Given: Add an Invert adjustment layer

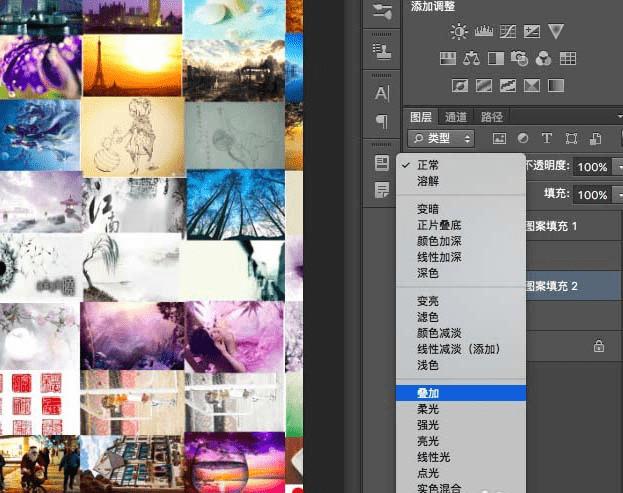Looking at the screenshot, I should pyautogui.click(x=460, y=85).
